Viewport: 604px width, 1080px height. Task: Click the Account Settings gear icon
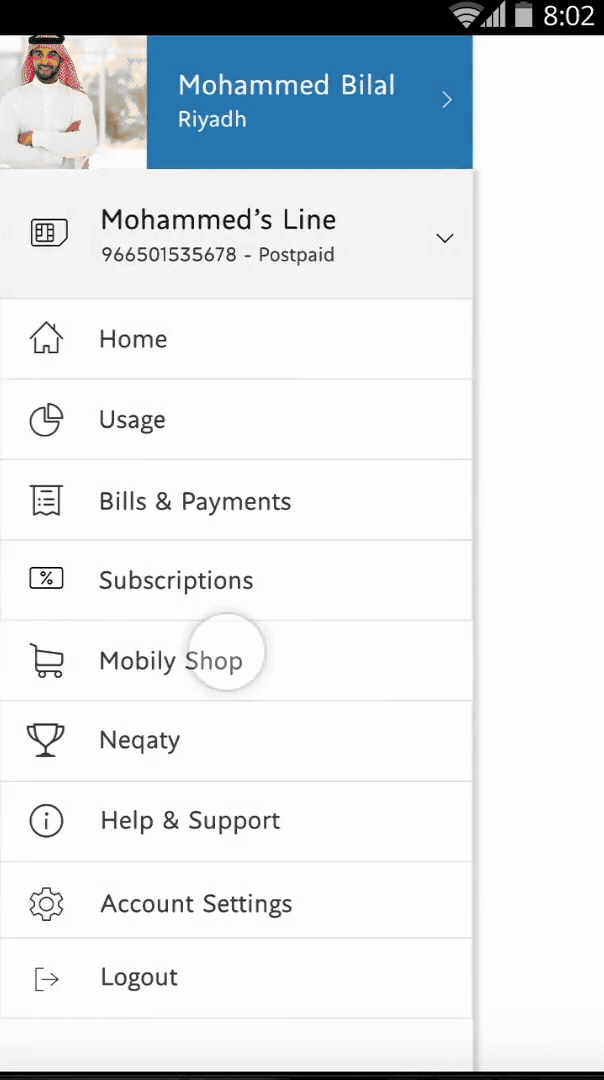tap(46, 903)
